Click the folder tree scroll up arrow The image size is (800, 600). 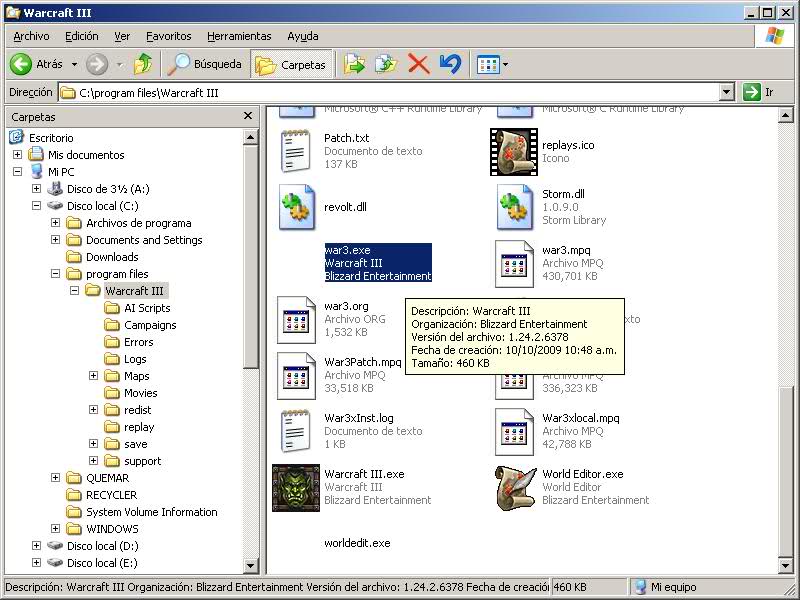(x=250, y=137)
